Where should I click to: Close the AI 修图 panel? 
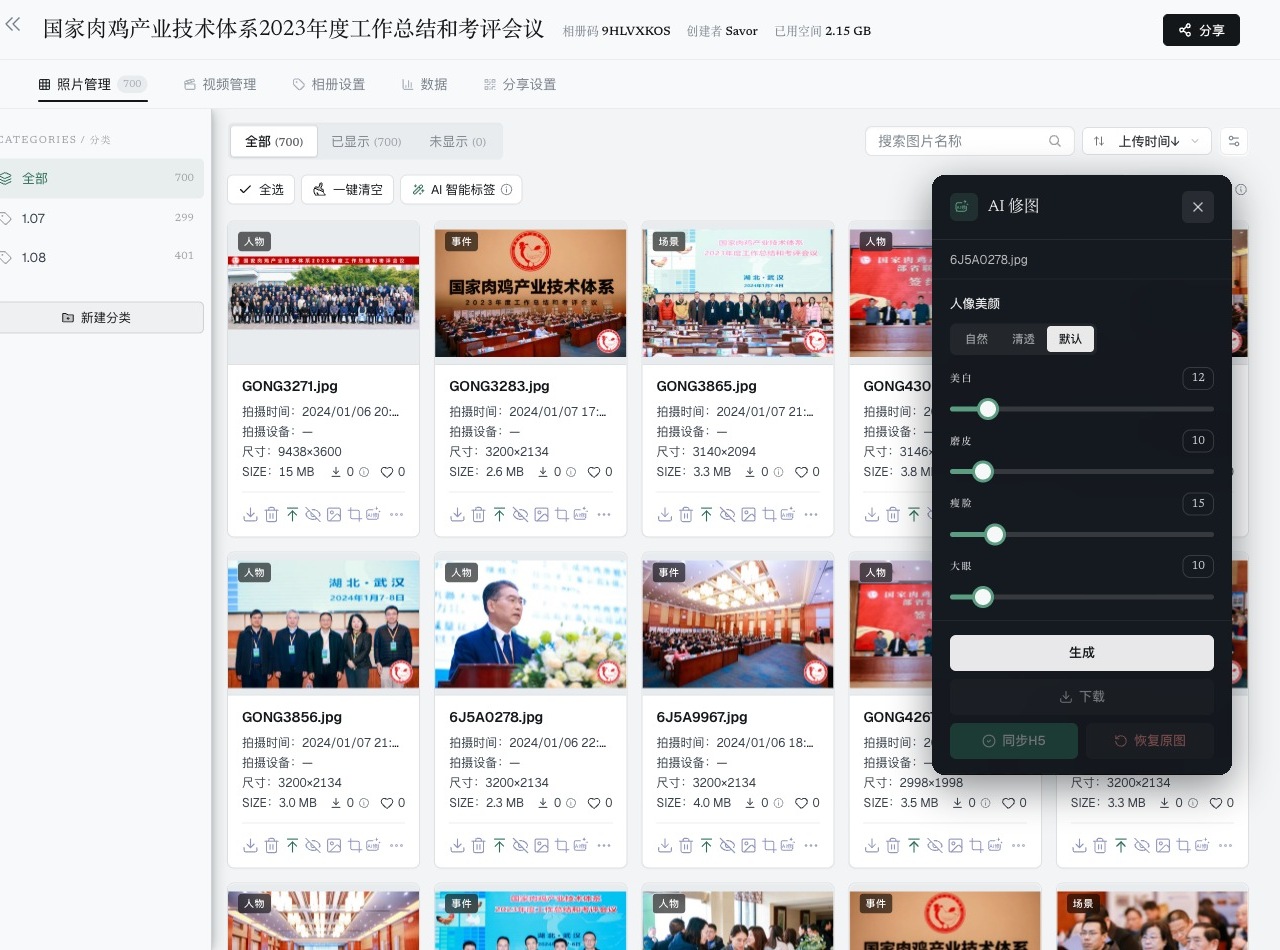(1198, 207)
